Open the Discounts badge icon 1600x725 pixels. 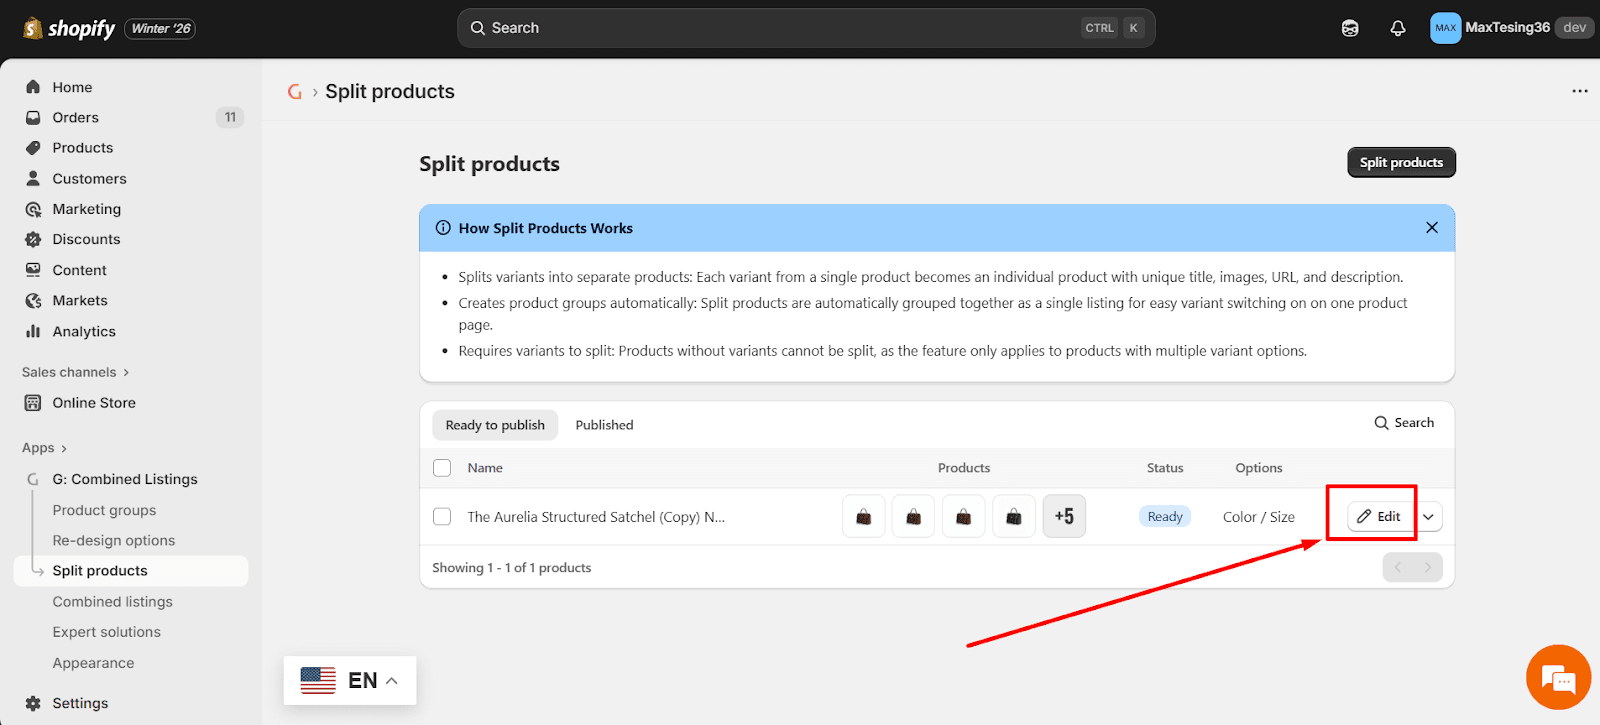33,239
